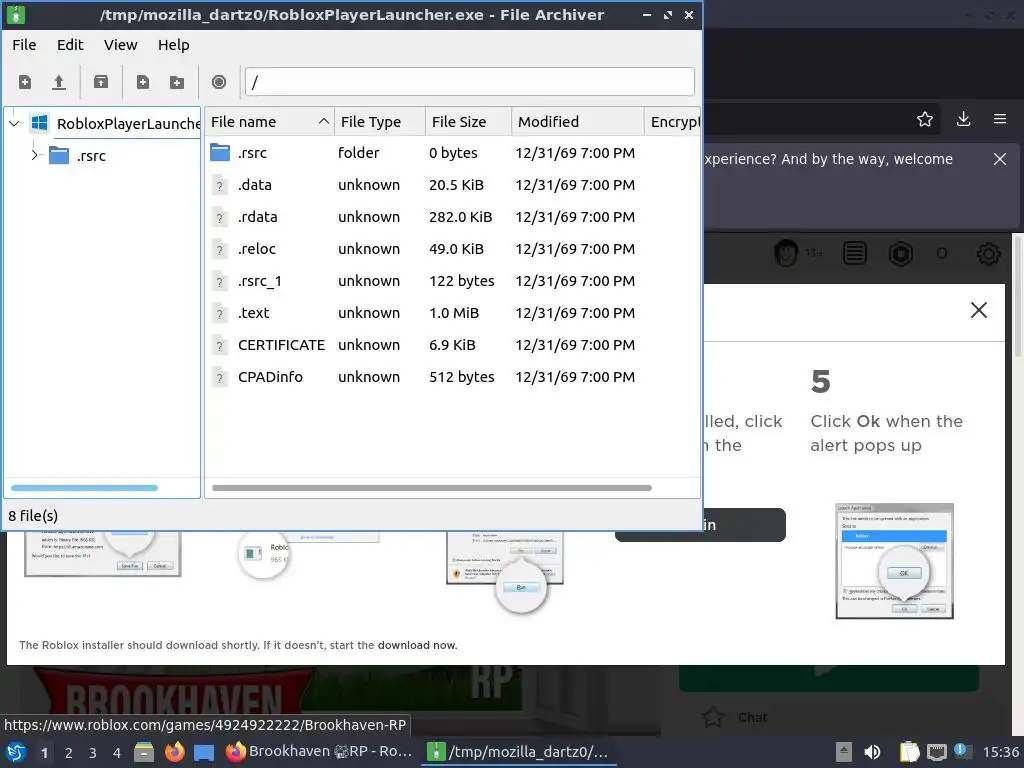The width and height of the screenshot is (1024, 768).
Task: Select the .rsrc_1 file row
Action: (x=453, y=281)
